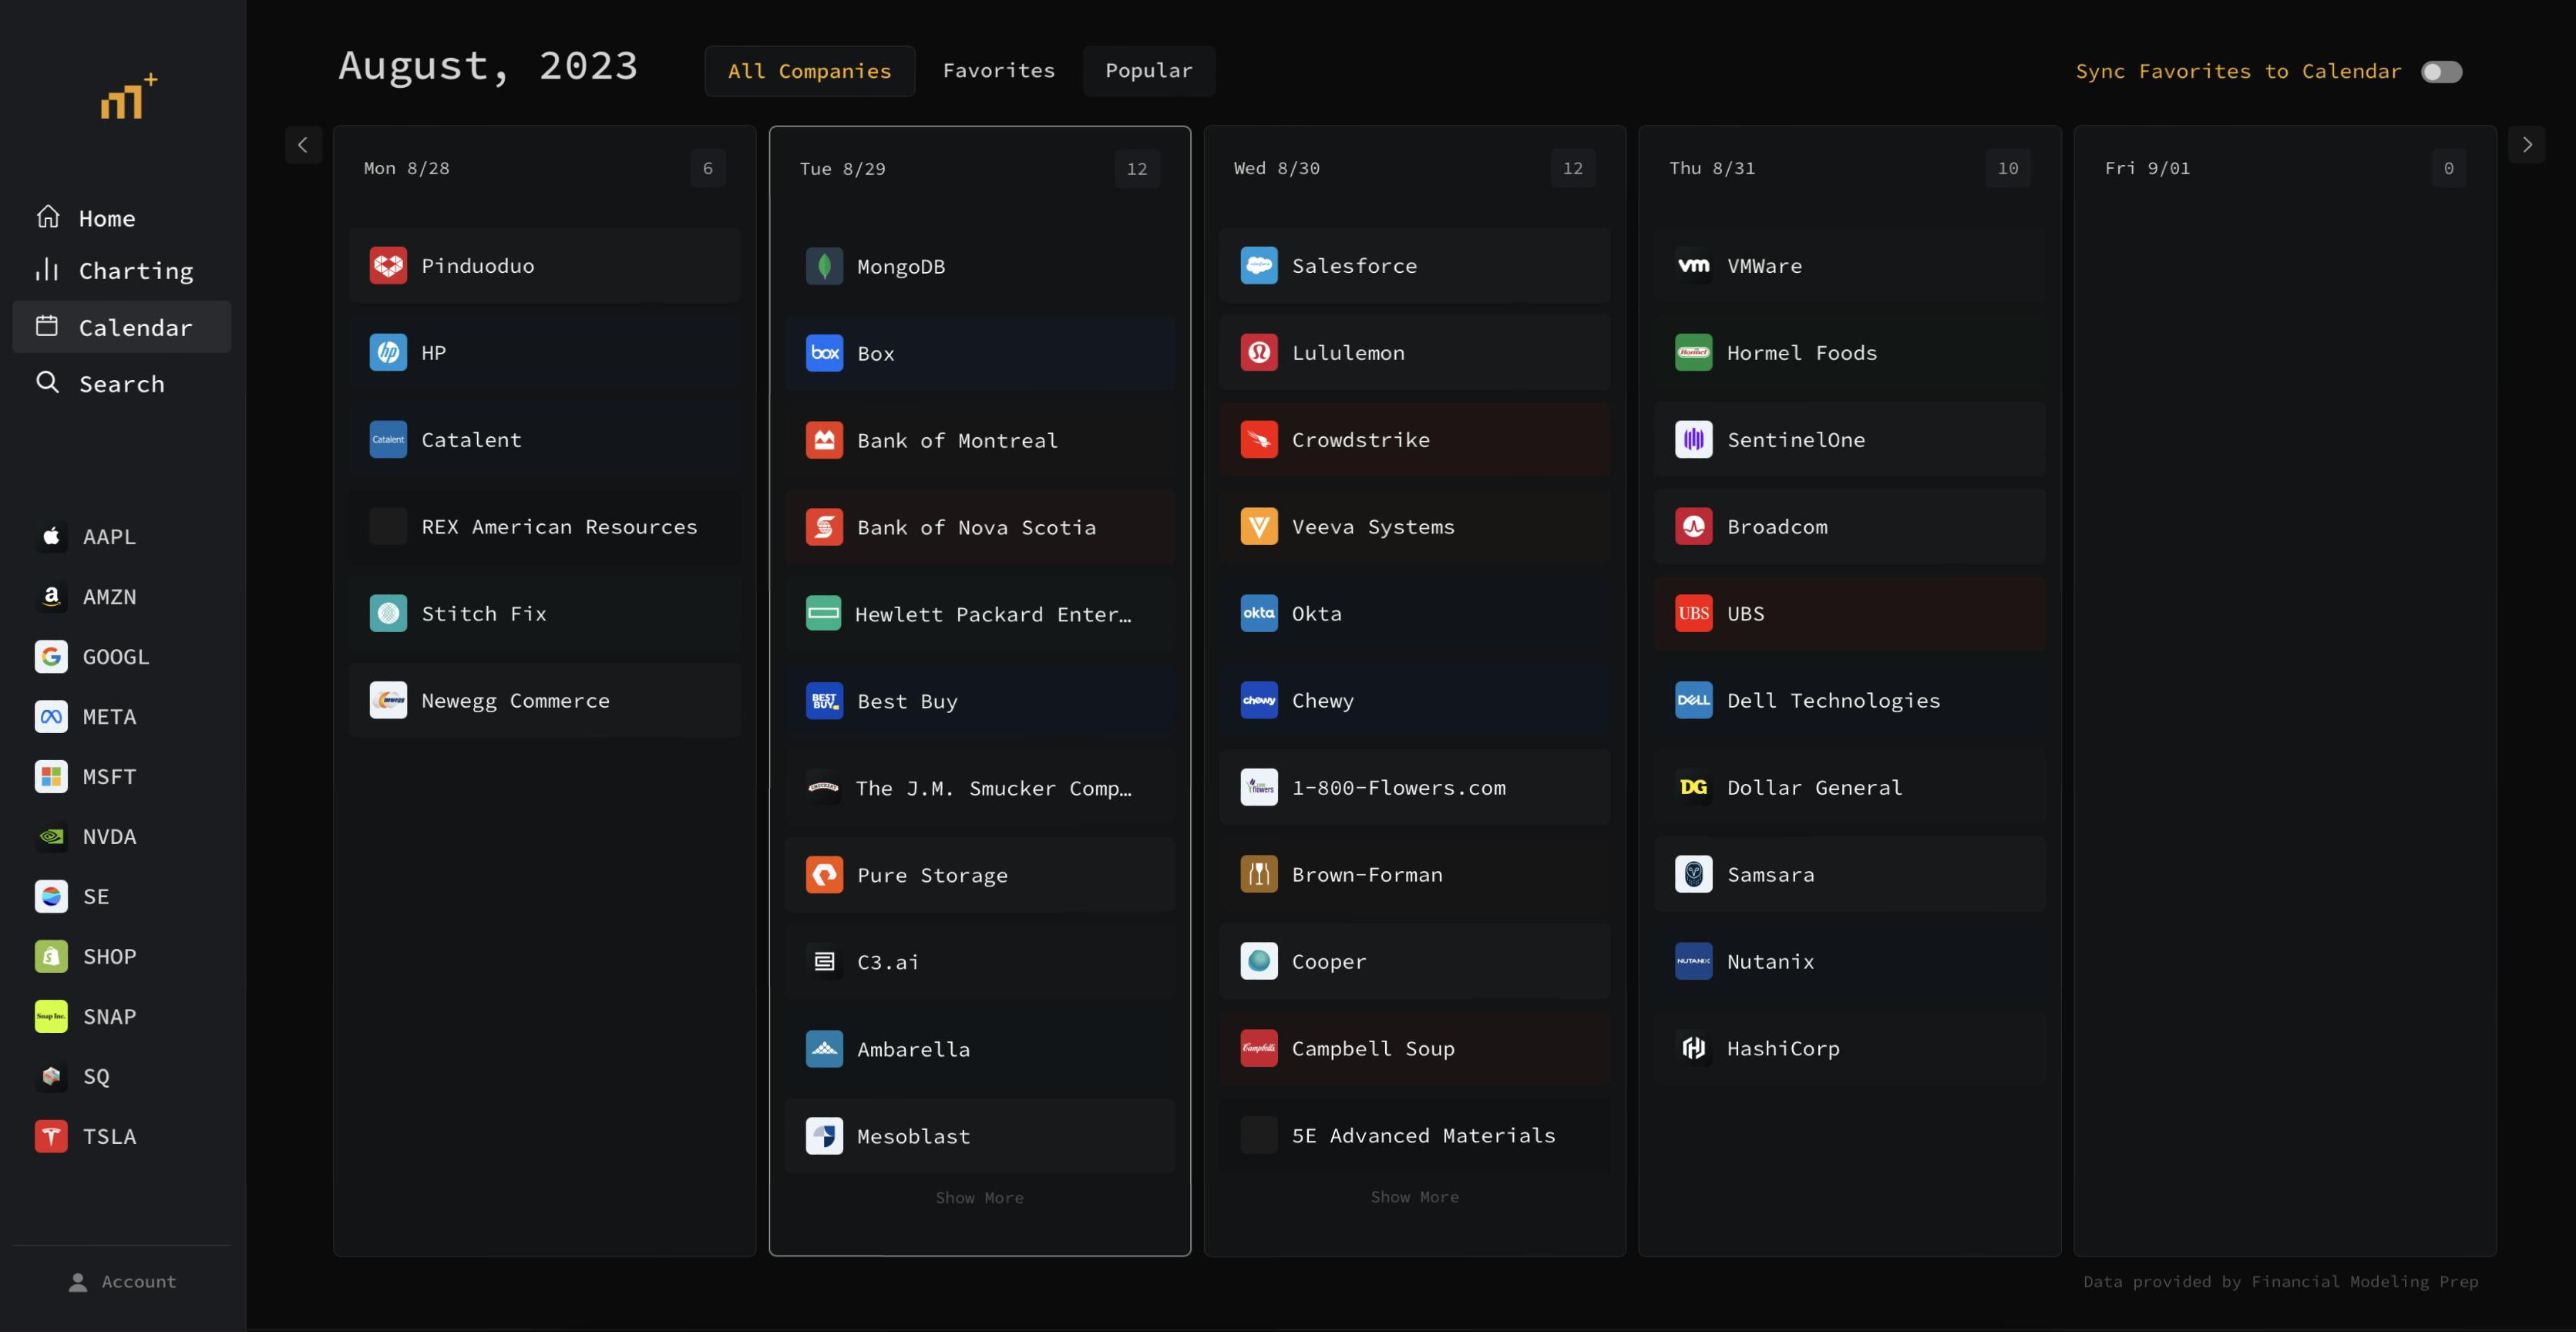
Task: Switch to All Companies tab
Action: click(x=809, y=71)
